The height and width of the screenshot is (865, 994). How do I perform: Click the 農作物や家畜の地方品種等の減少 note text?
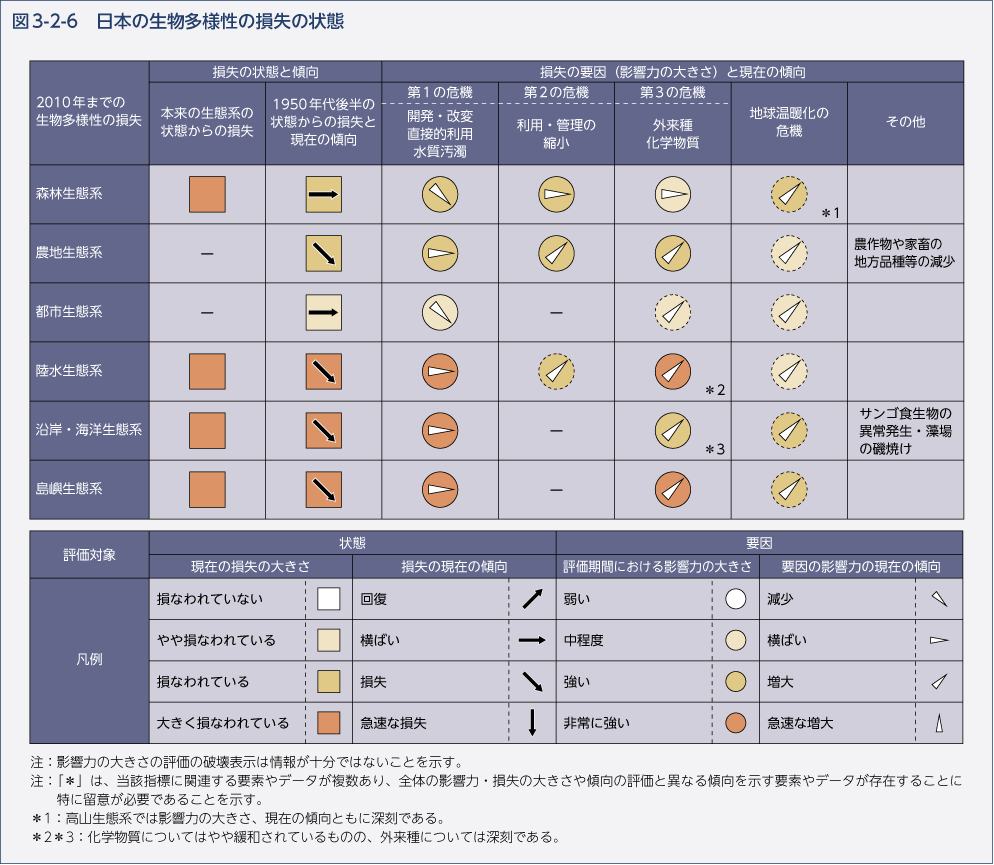click(x=905, y=252)
